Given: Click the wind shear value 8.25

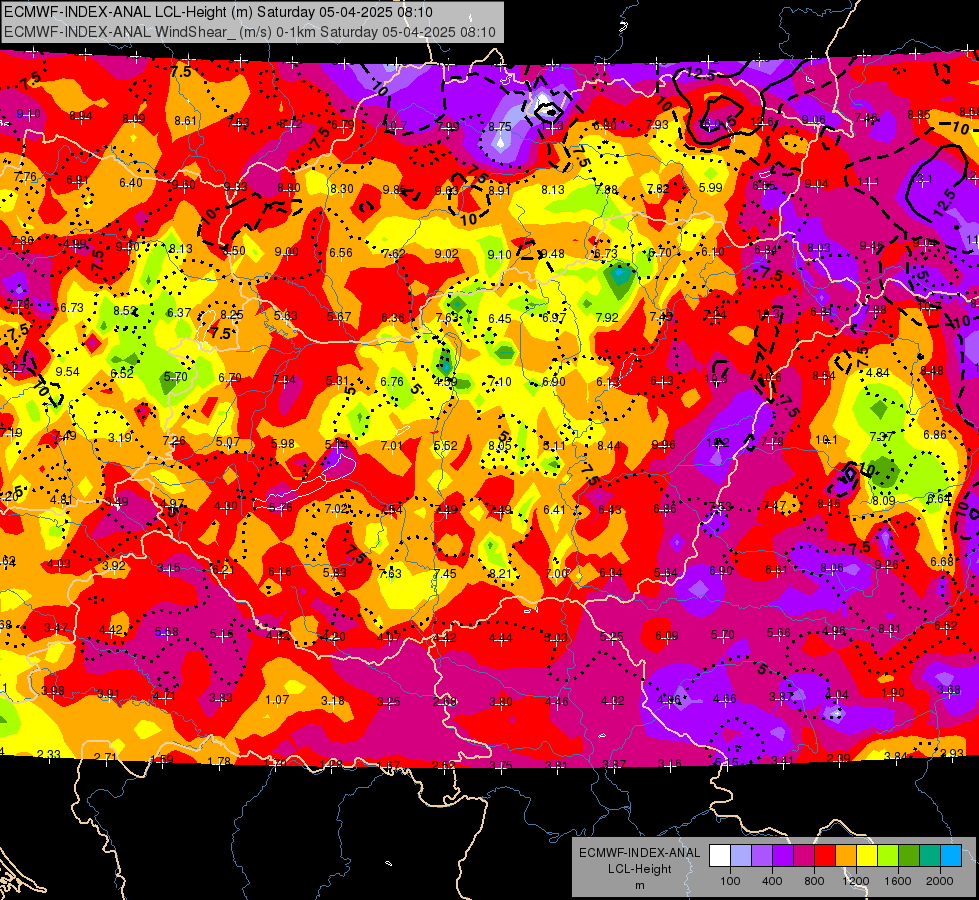Looking at the screenshot, I should point(232,315).
